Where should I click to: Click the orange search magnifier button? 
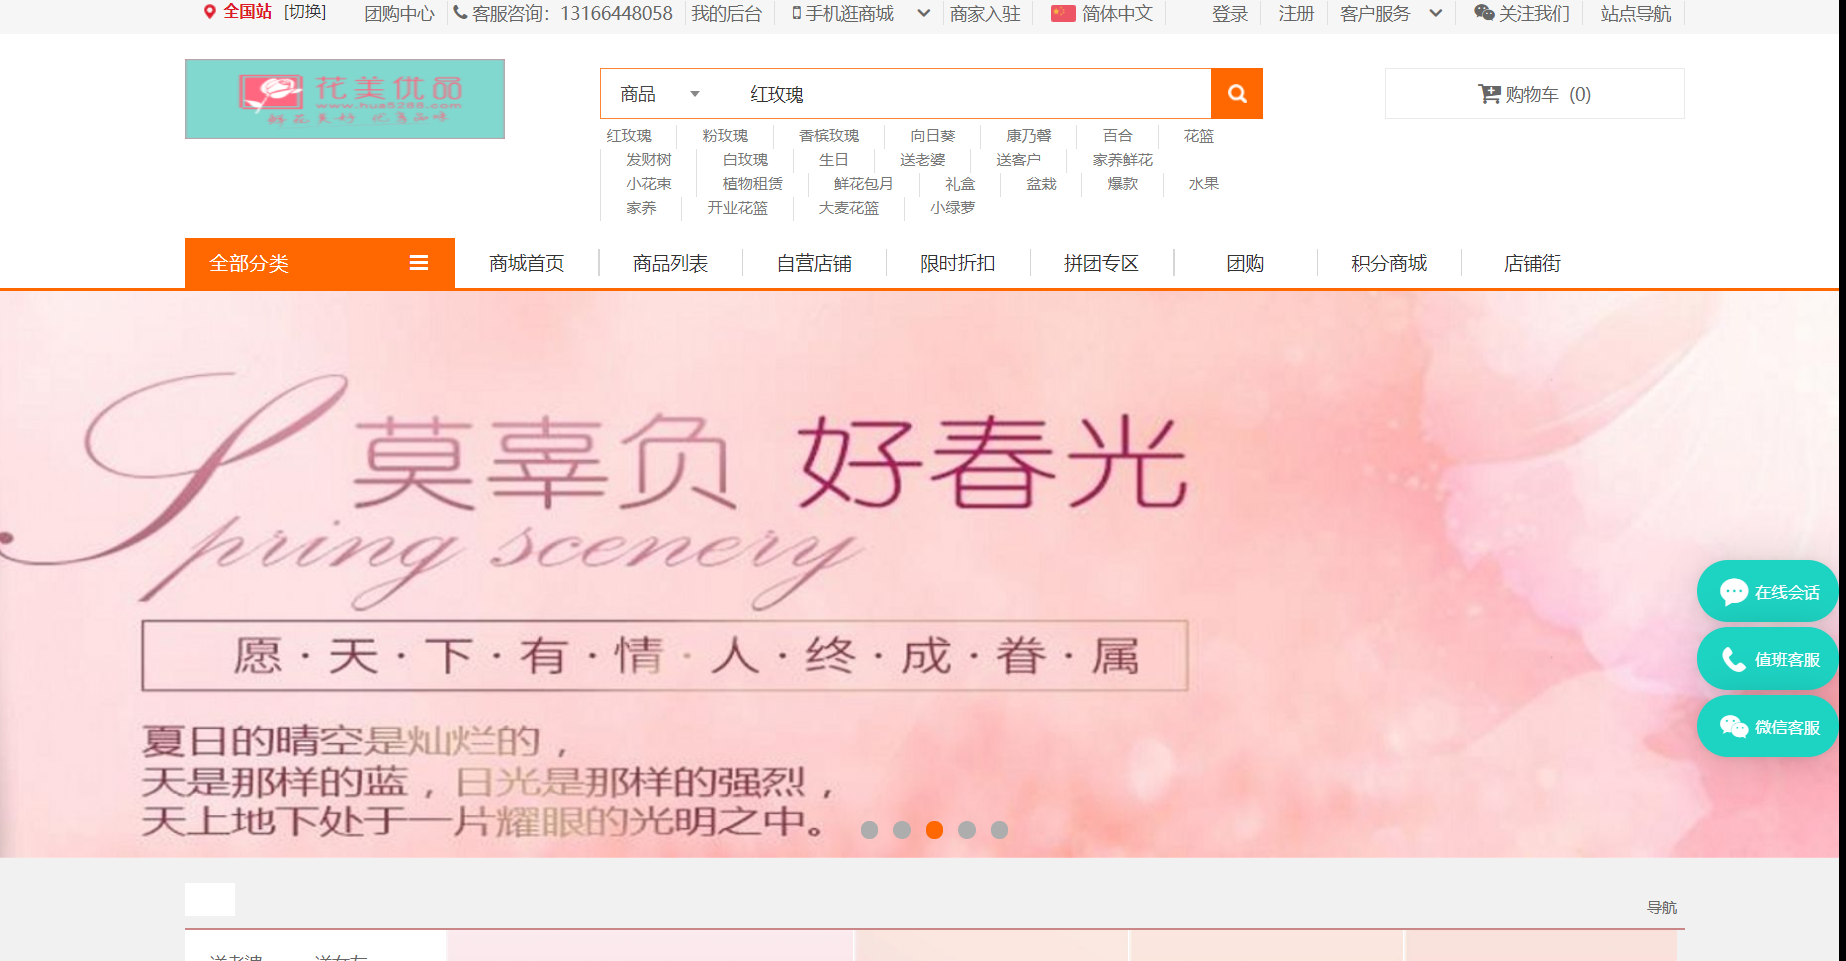(1236, 94)
